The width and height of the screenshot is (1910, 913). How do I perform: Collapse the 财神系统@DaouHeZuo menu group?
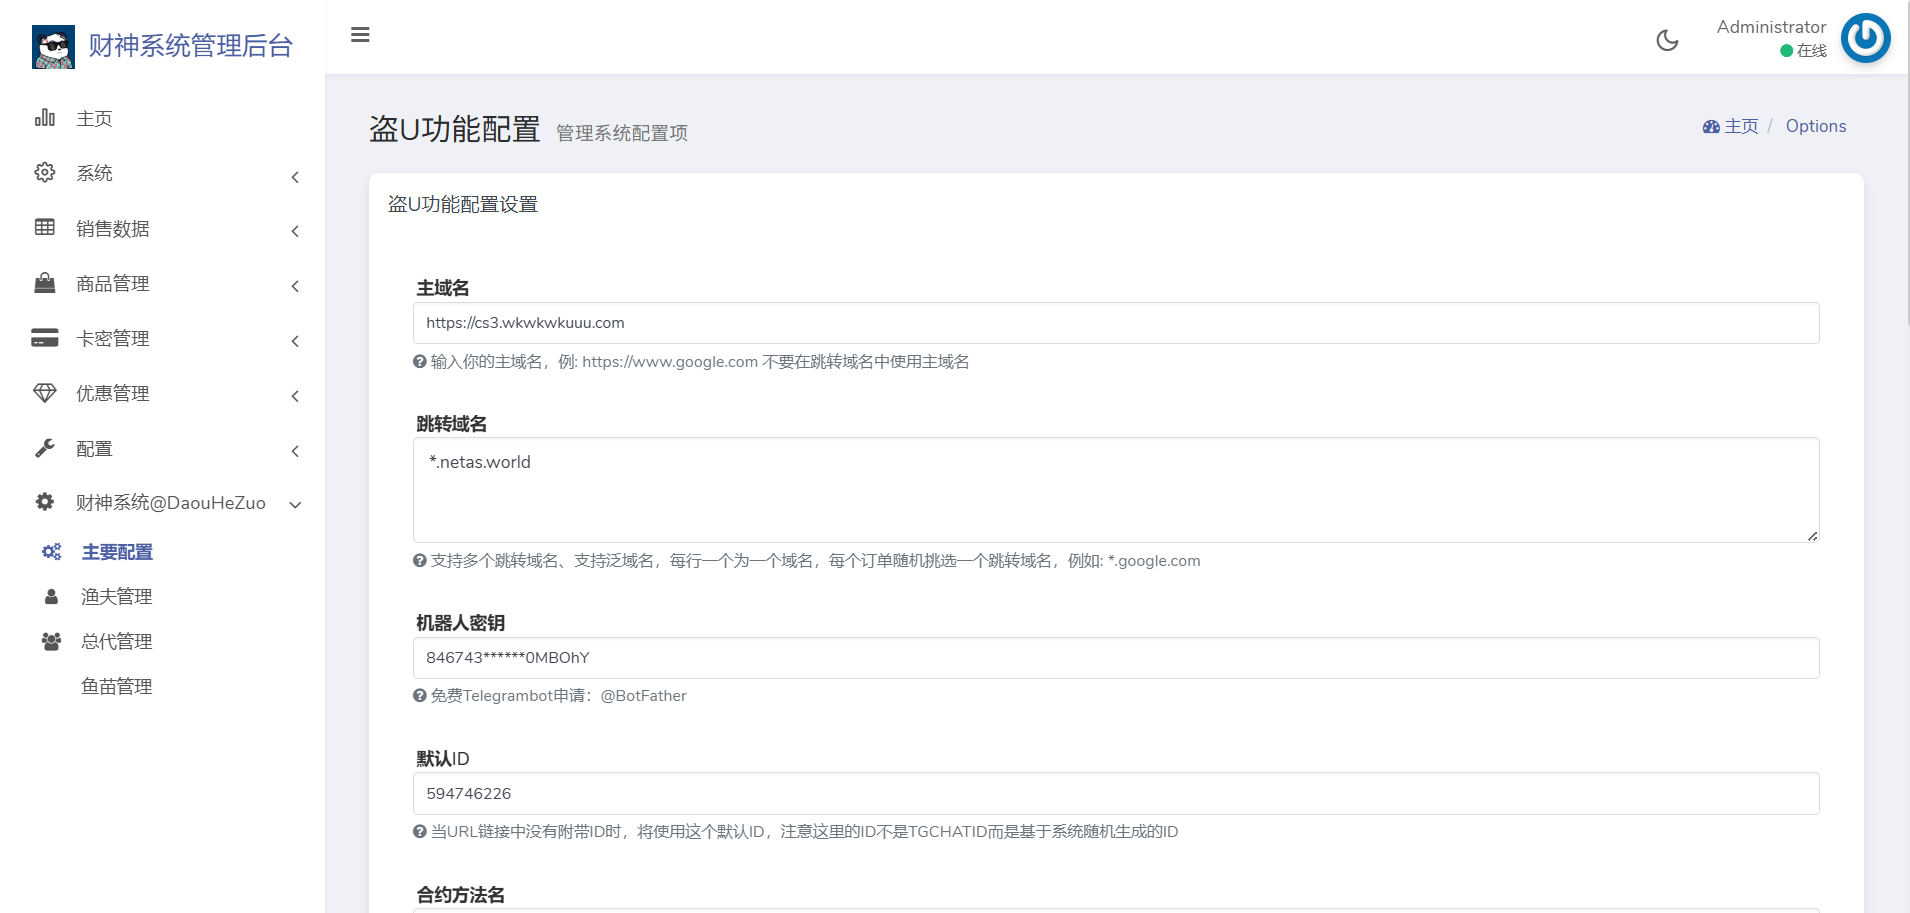[x=295, y=505]
